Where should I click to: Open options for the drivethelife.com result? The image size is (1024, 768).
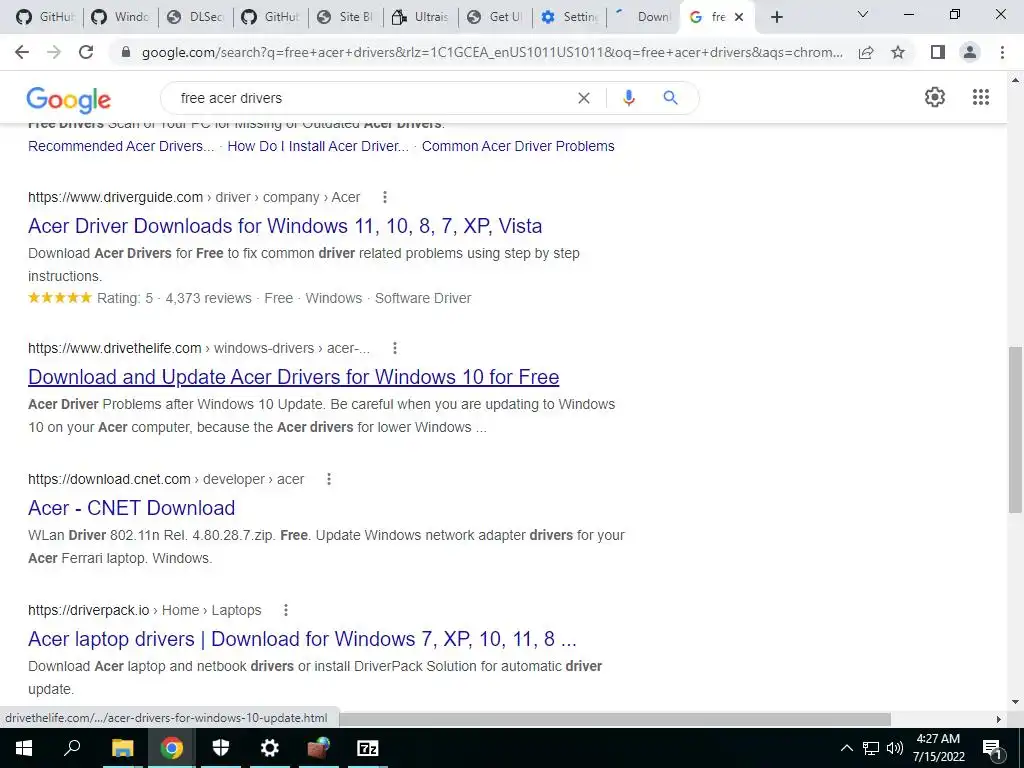click(x=394, y=348)
